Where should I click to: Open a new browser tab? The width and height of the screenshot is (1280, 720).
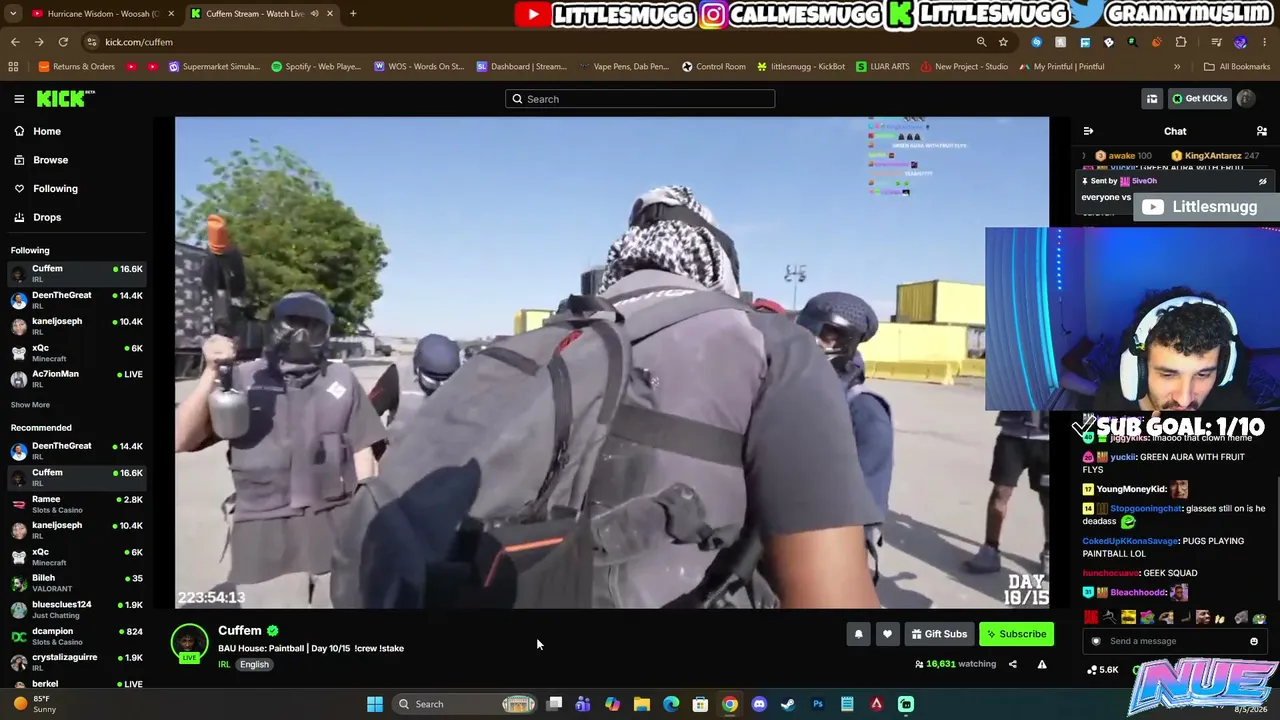click(x=353, y=14)
